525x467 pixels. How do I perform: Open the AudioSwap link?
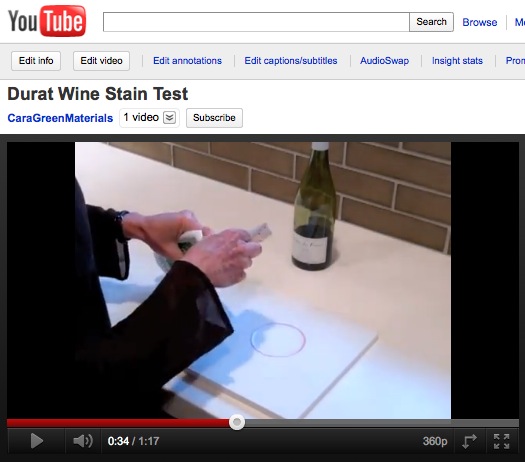coord(384,61)
